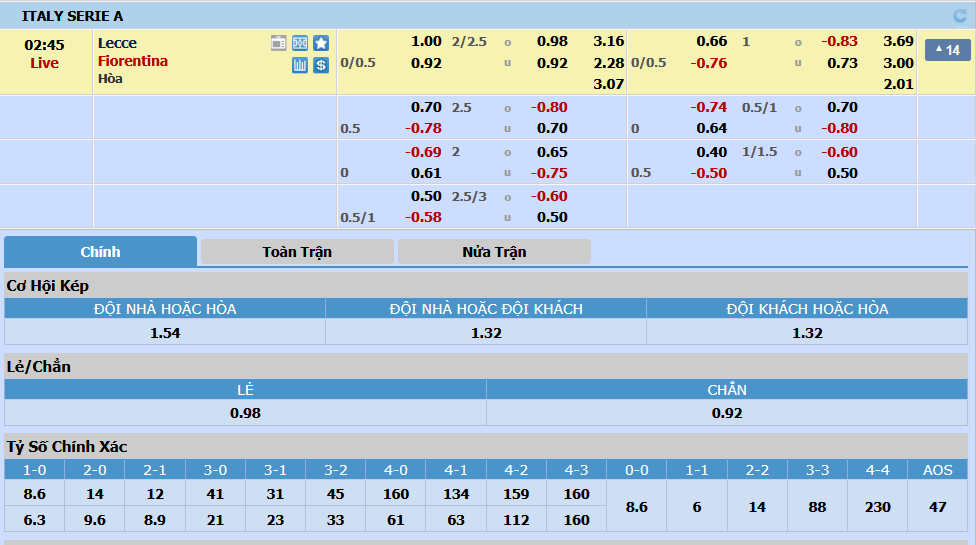976x545 pixels.
Task: Select under 2 goals odds -0.75
Action: click(550, 173)
